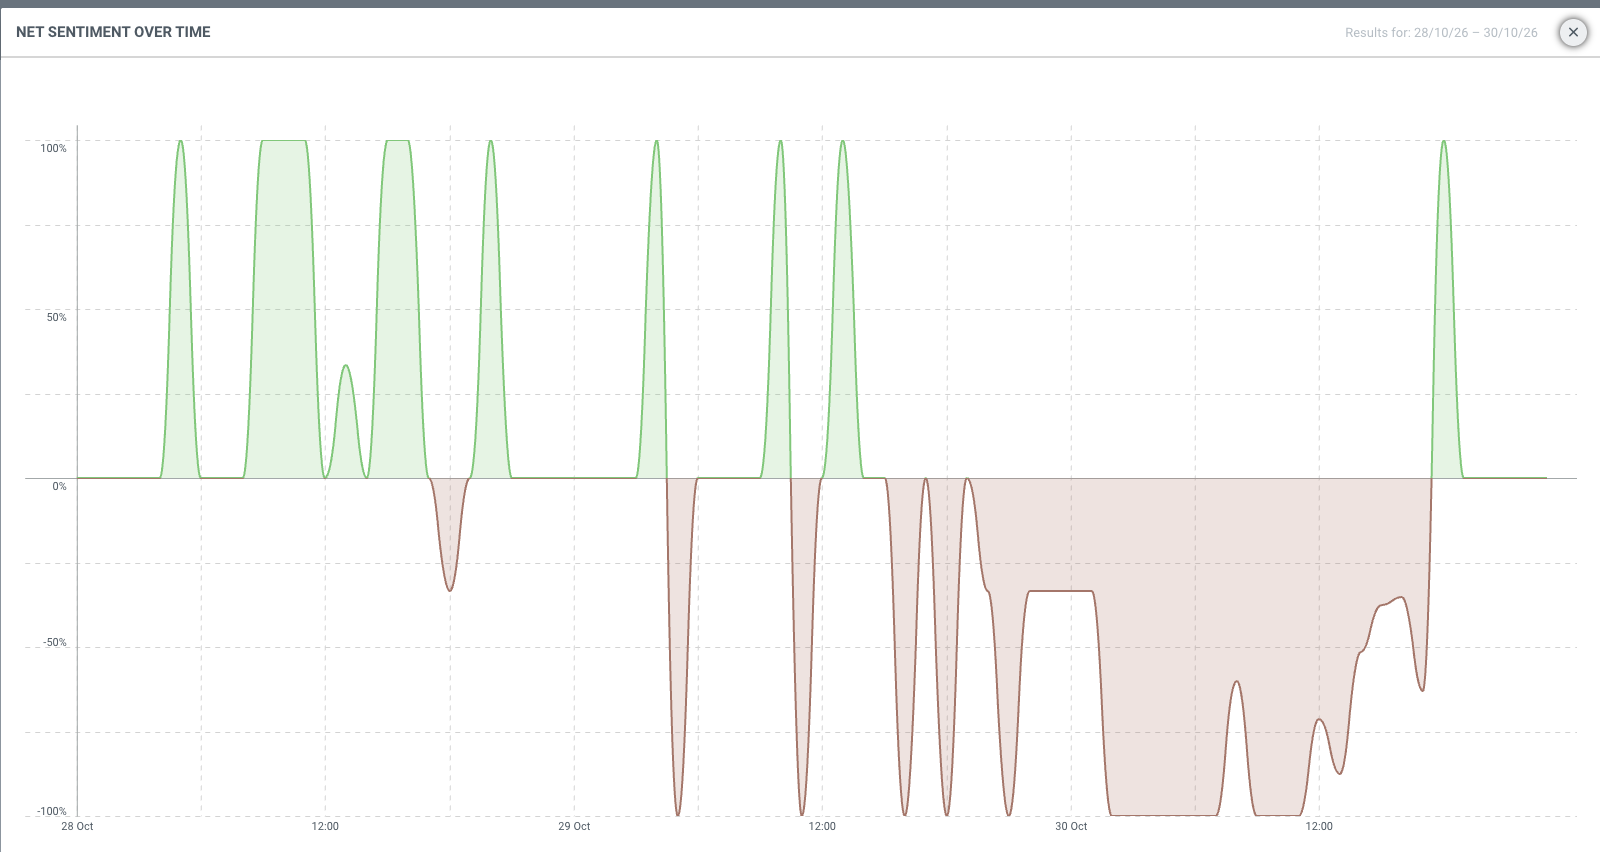Viewport: 1600px width, 852px height.
Task: Click the "0%" y-axis label
Action: click(x=59, y=486)
